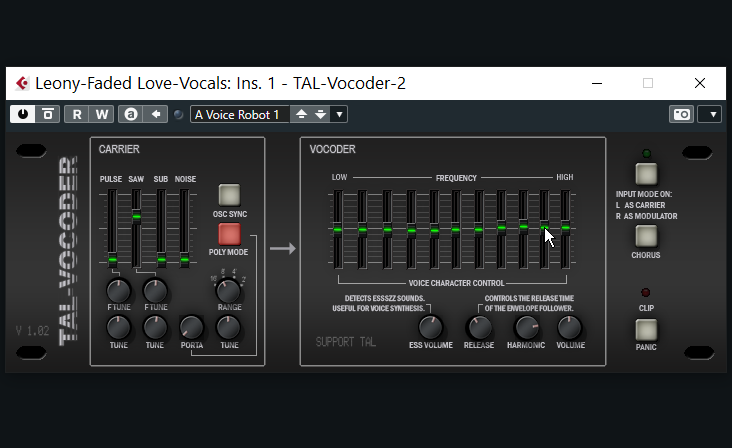
Task: Click the seventh frequency band slider
Action: (x=479, y=229)
